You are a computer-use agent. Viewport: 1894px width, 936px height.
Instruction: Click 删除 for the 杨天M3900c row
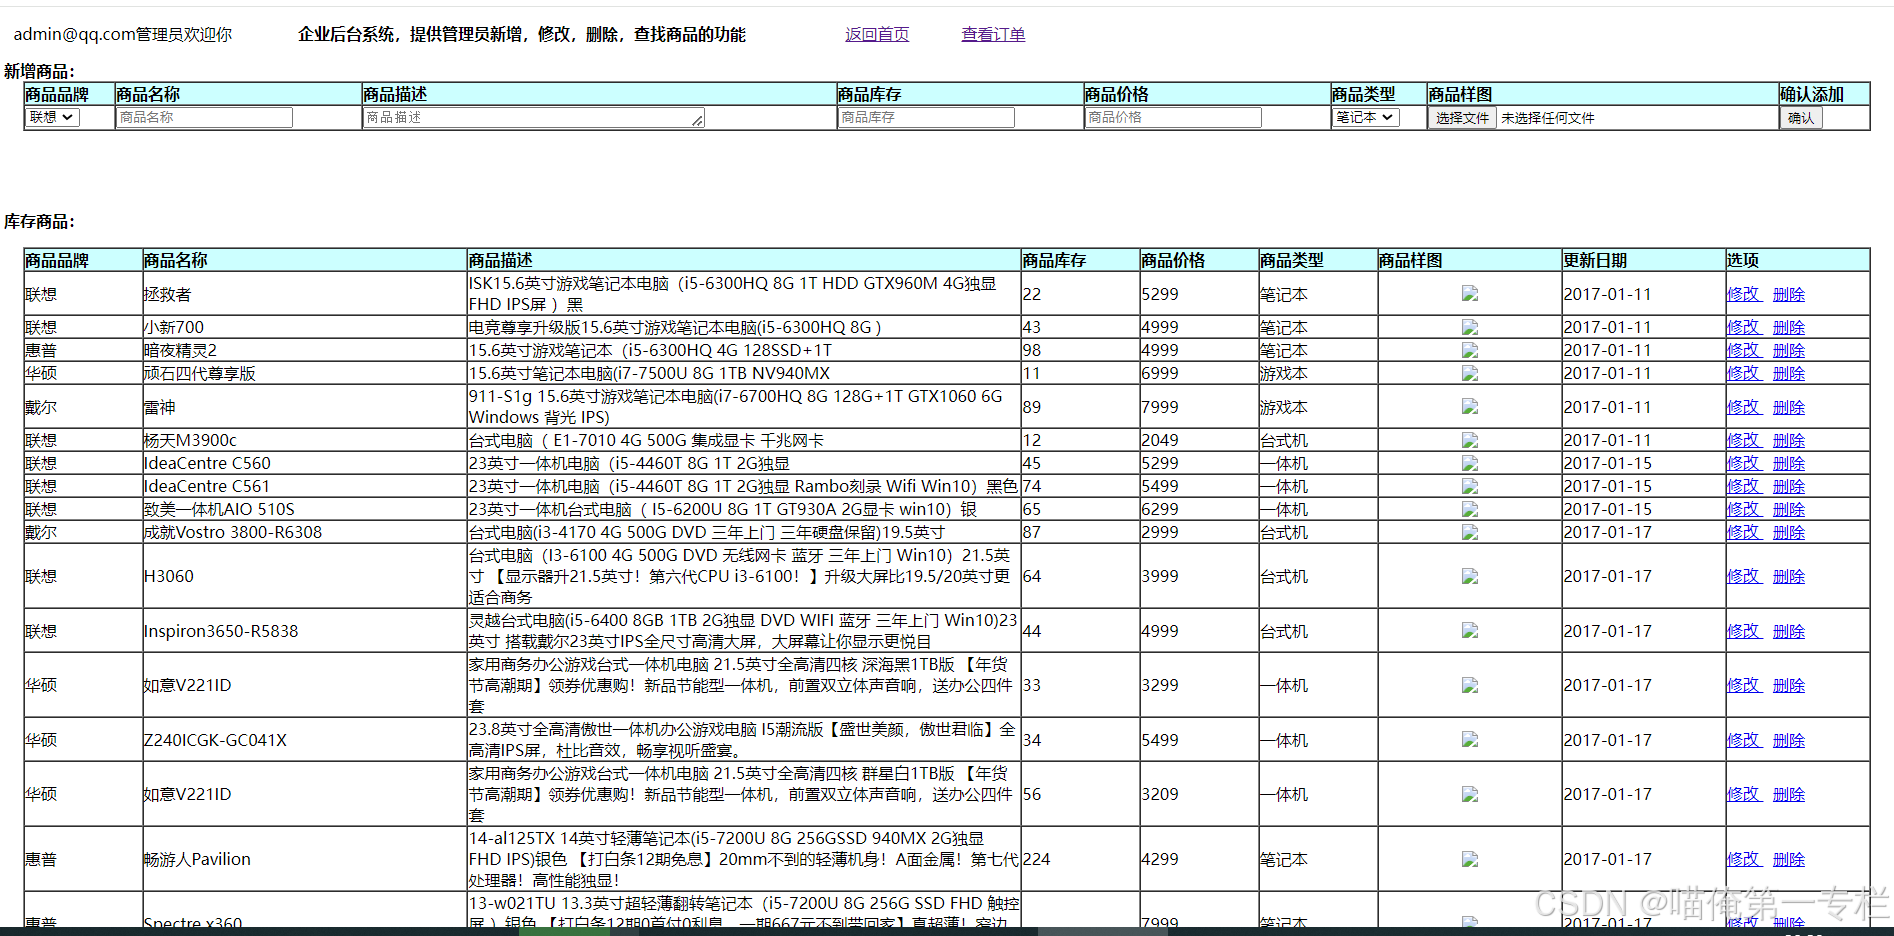1789,440
